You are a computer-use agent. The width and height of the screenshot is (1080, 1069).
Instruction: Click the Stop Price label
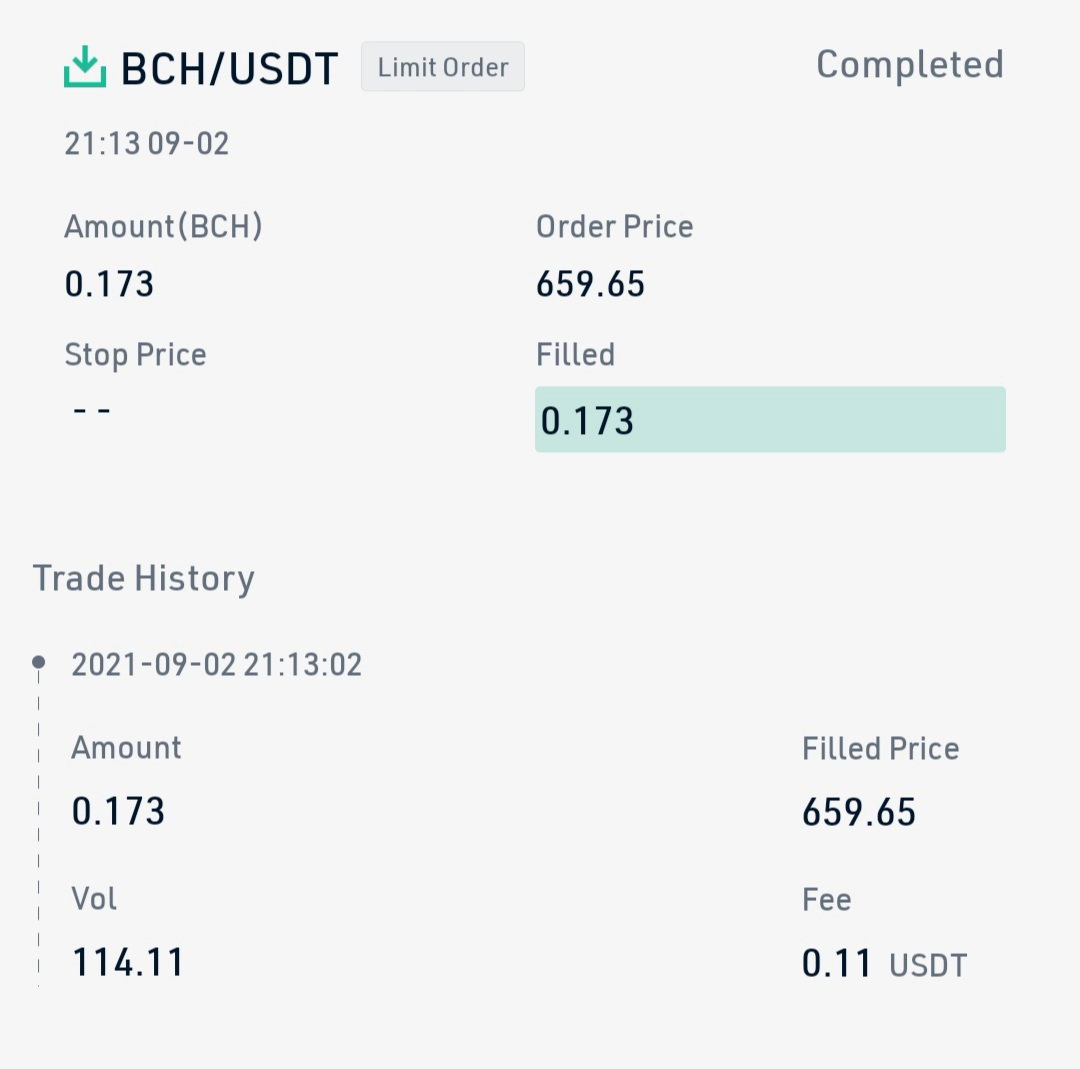pos(136,355)
